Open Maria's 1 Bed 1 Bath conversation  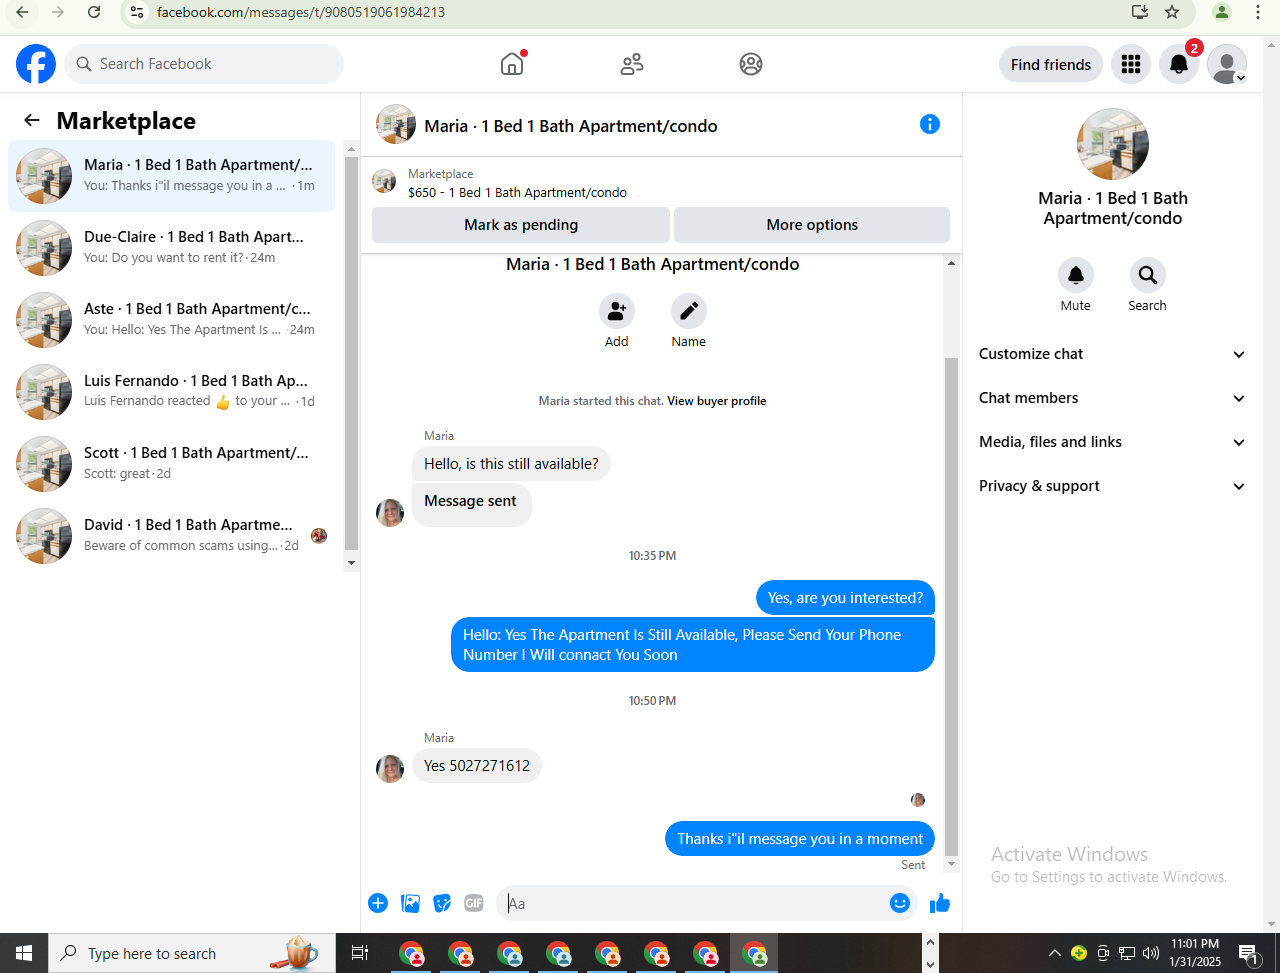[x=172, y=176]
